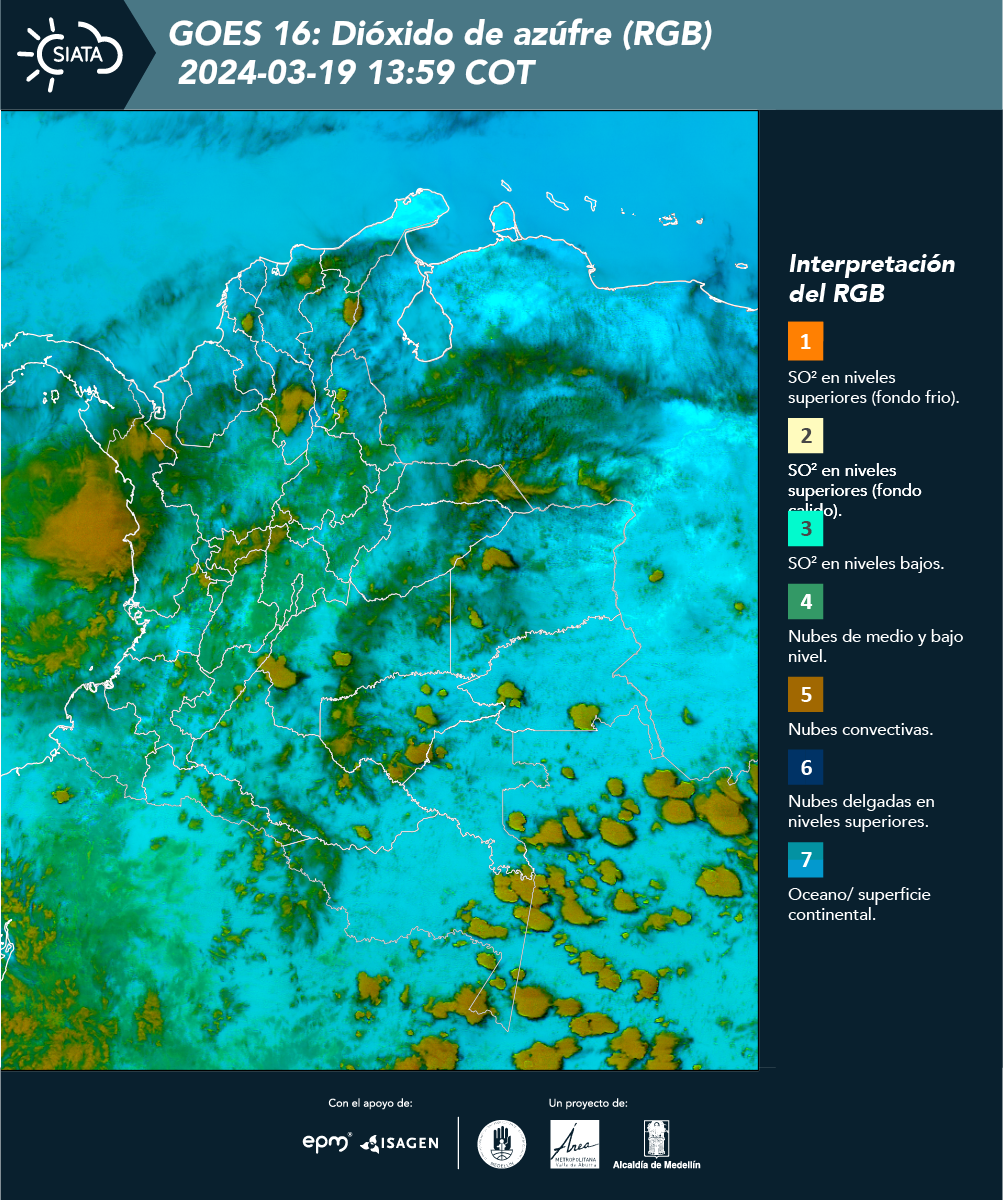1003x1200 pixels.
Task: Select the green legend swatch numbered 4
Action: tap(805, 602)
